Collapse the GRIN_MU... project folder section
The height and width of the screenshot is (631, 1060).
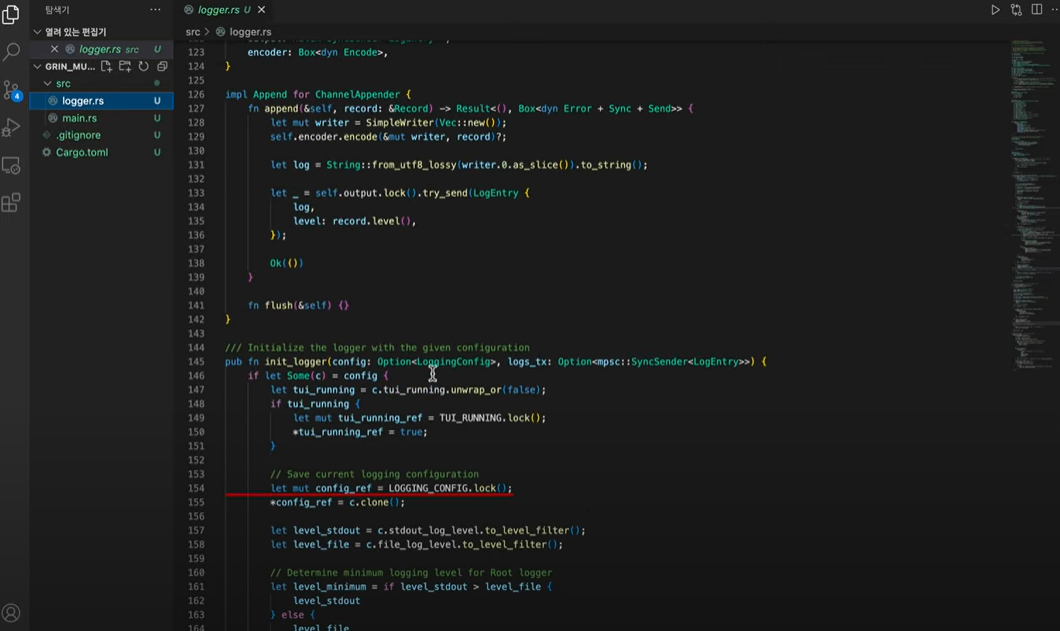[37, 66]
